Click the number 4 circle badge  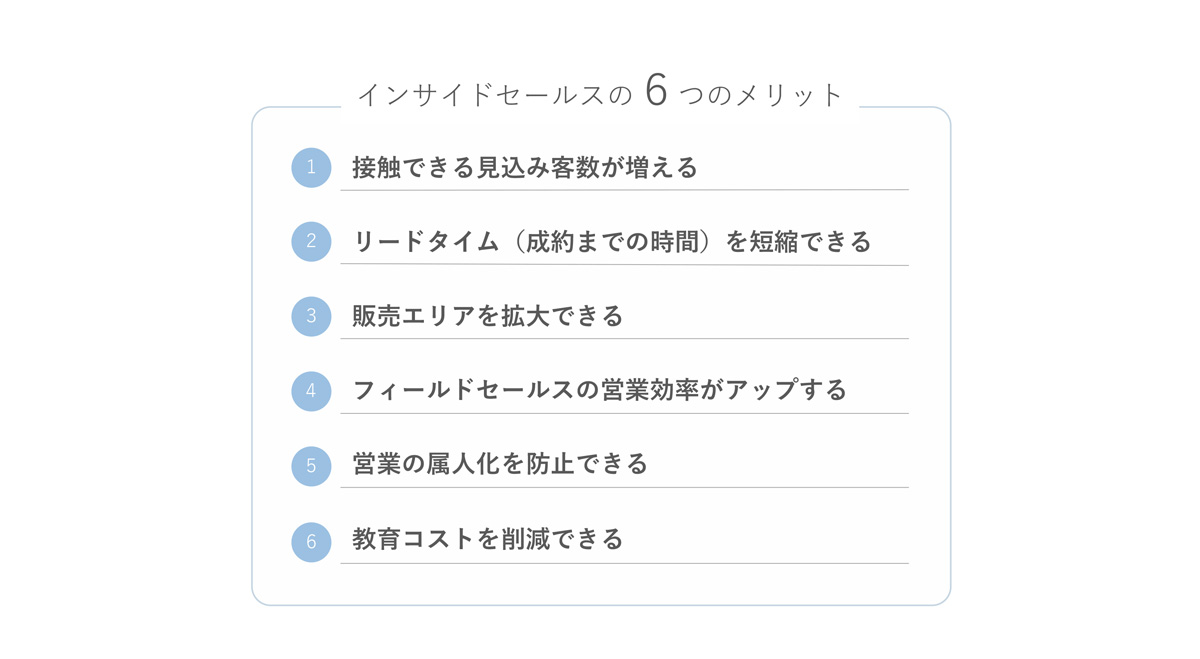click(x=311, y=391)
